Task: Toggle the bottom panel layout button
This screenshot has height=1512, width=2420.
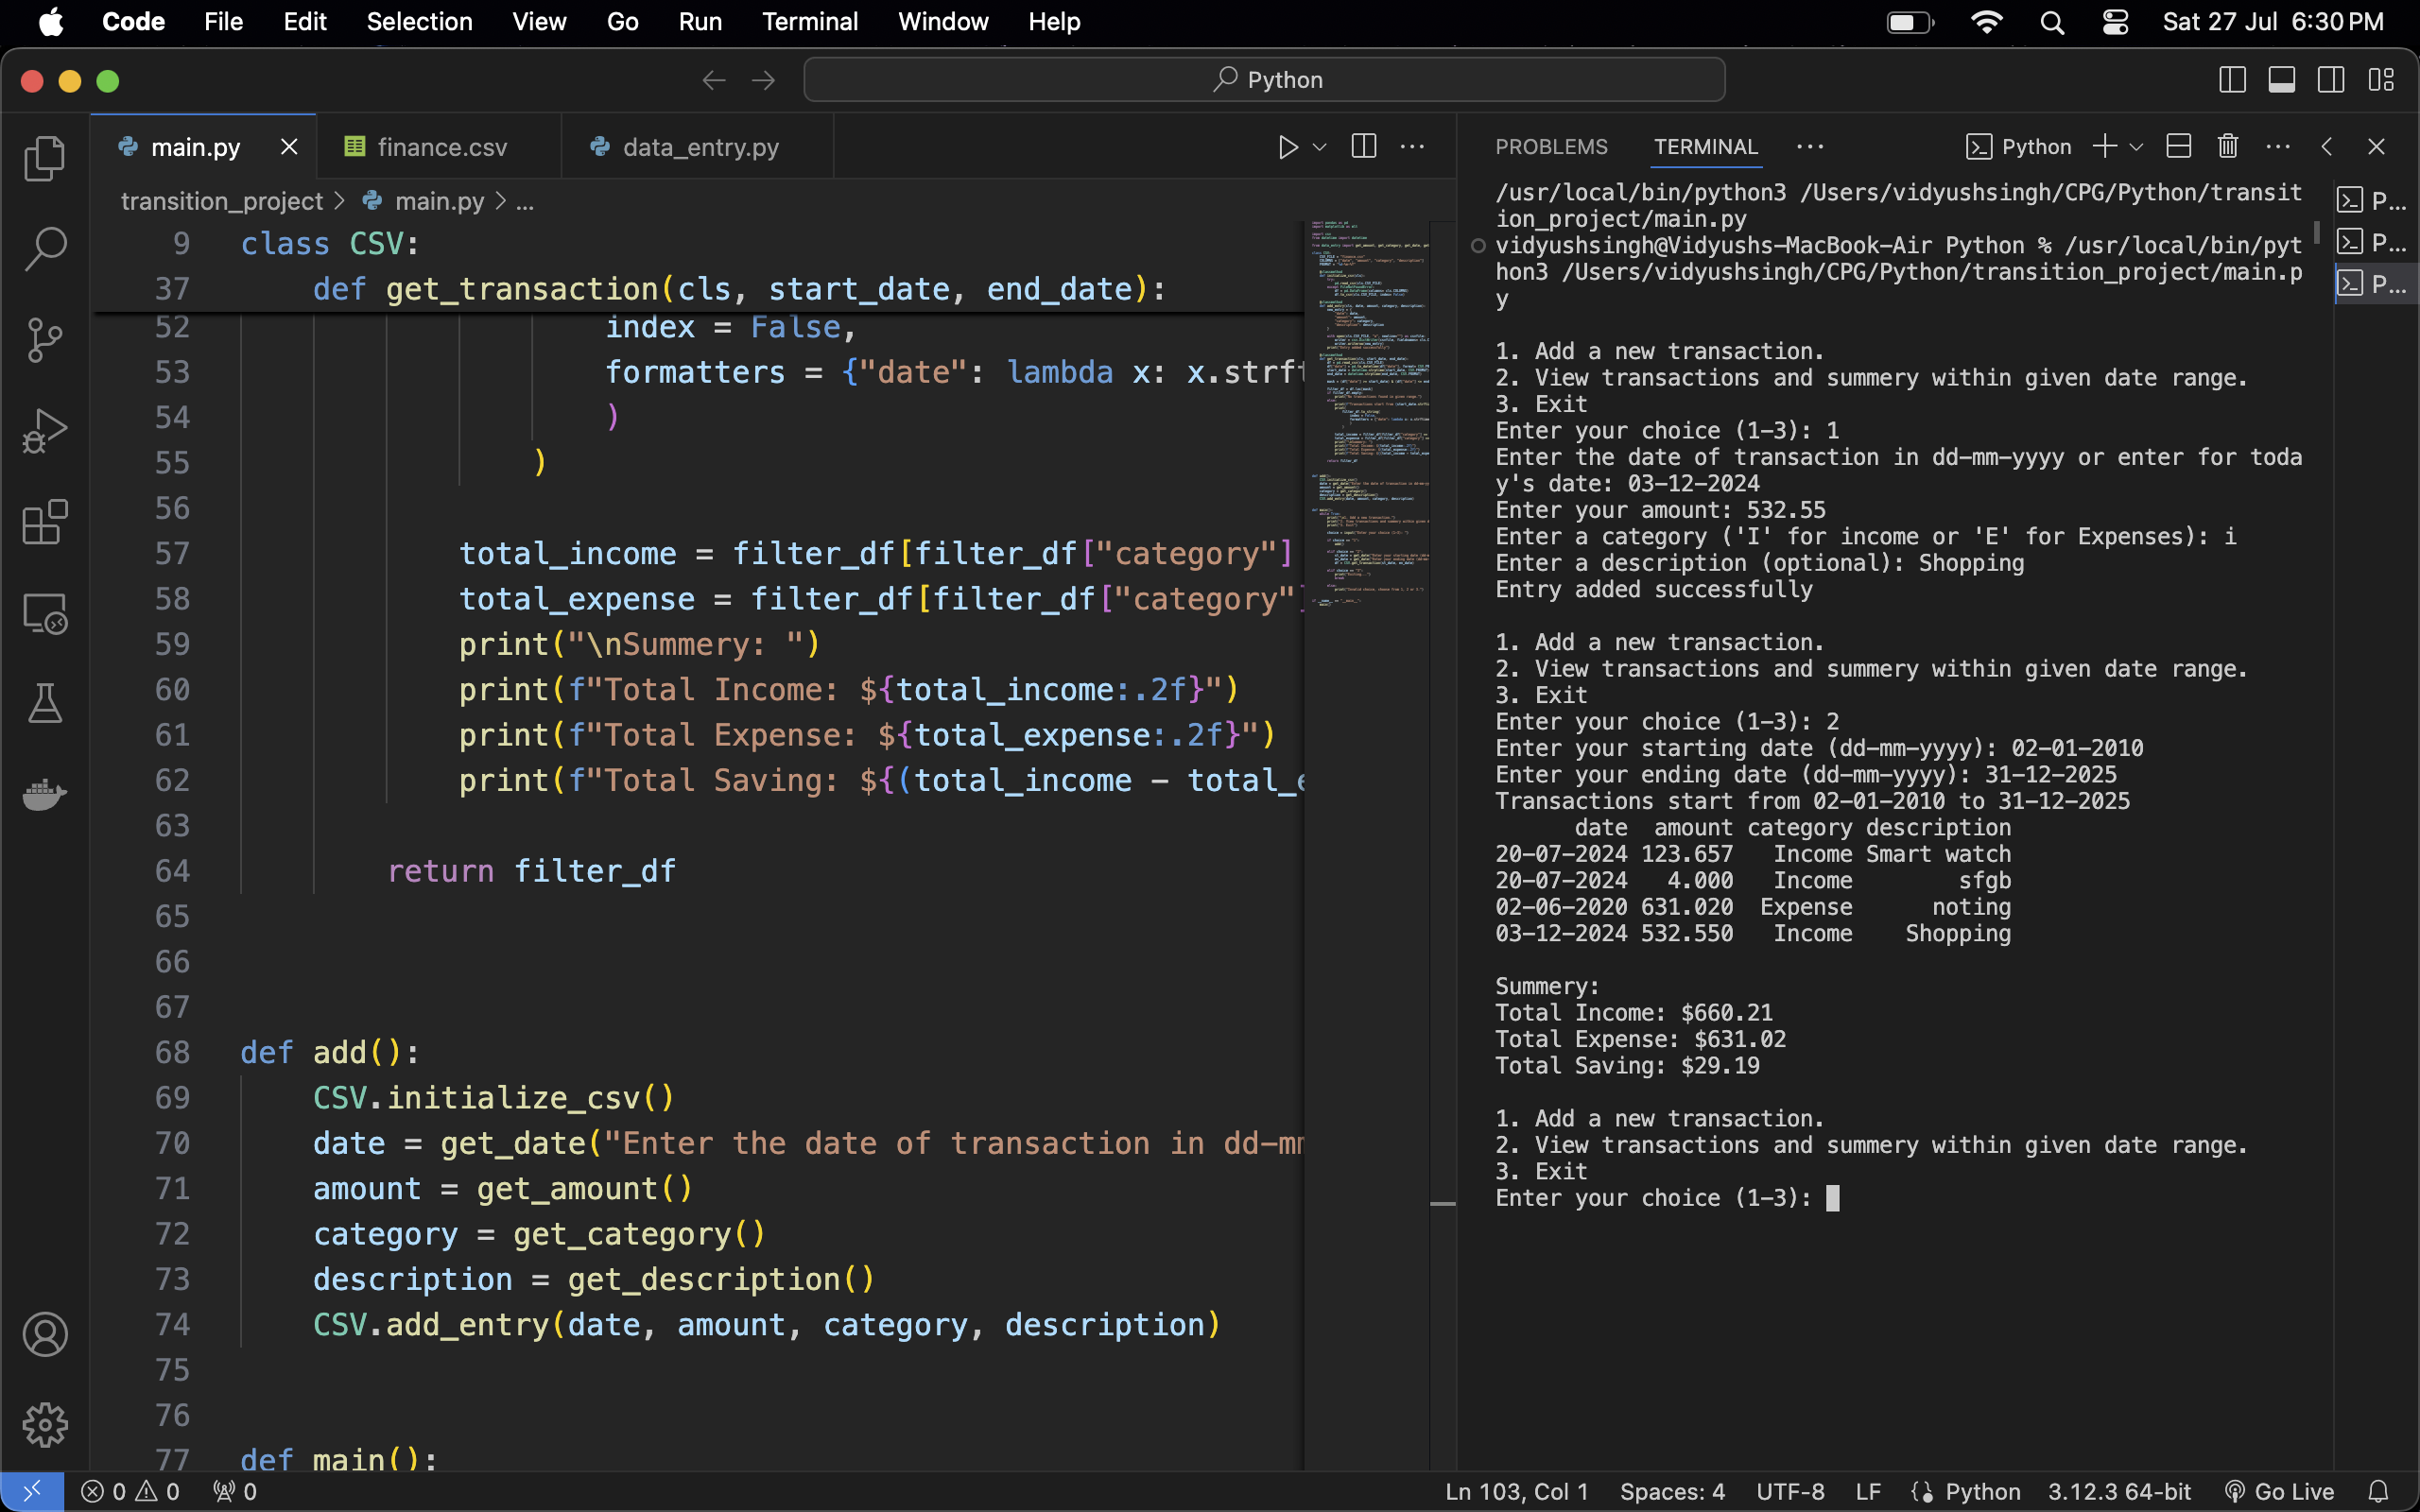Action: click(x=2281, y=80)
